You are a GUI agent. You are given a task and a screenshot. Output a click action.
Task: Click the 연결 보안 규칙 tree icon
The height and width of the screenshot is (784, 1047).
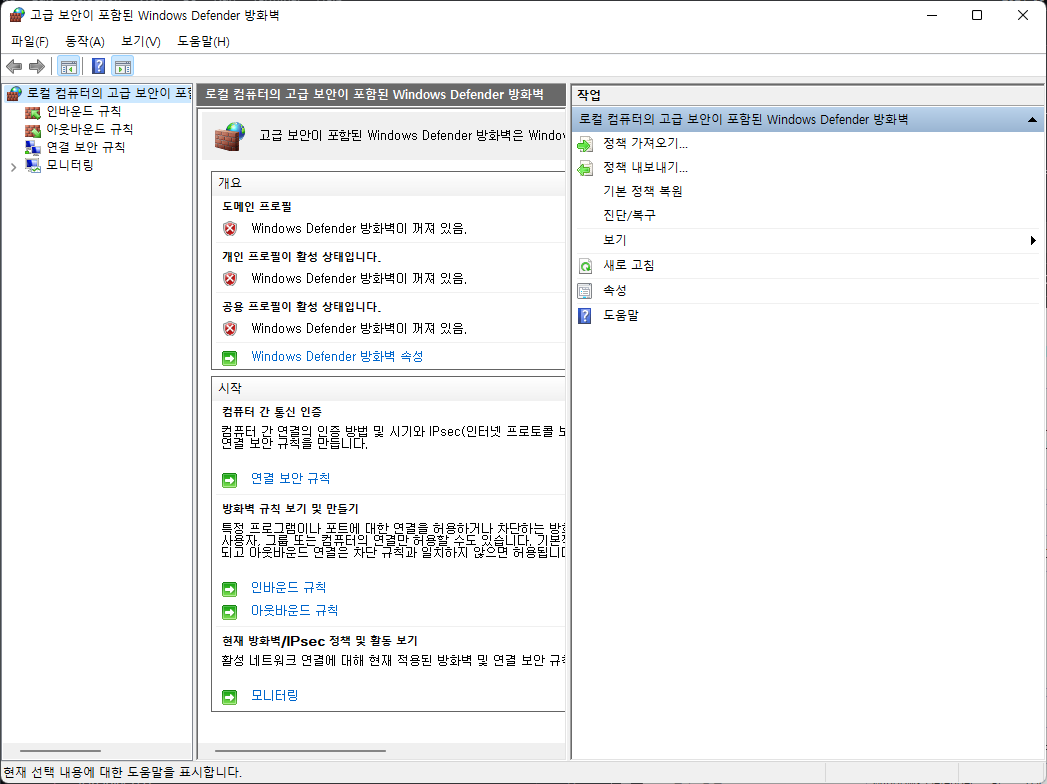(x=33, y=147)
